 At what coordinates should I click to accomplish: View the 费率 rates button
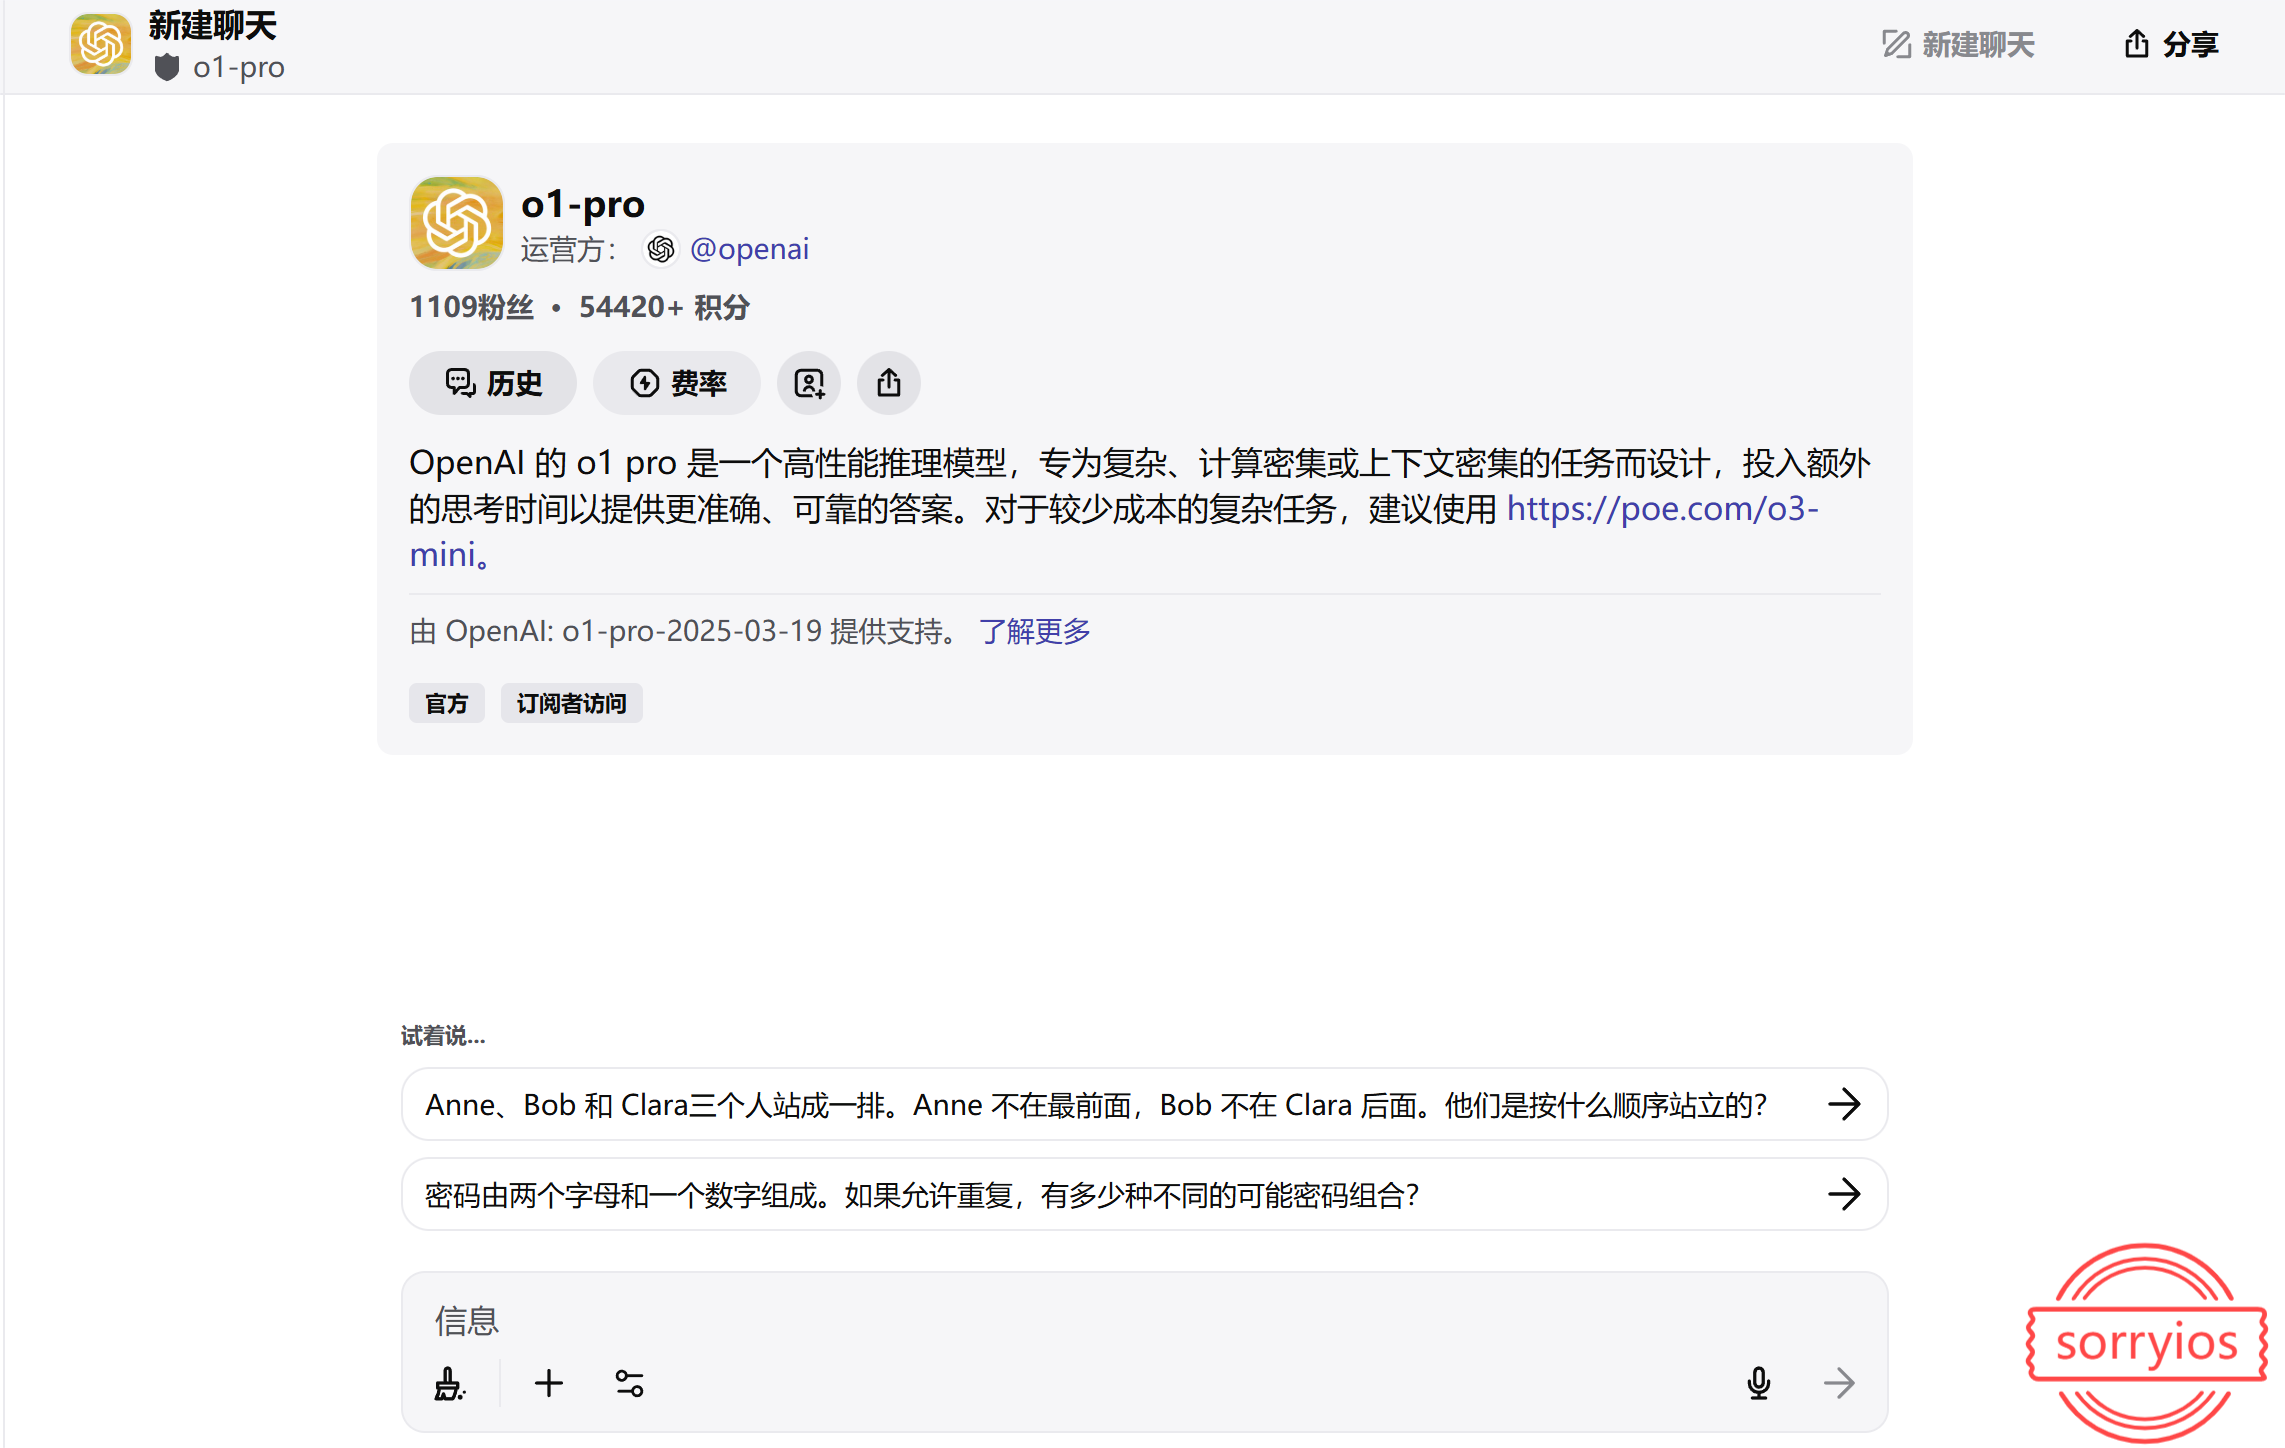click(x=677, y=383)
